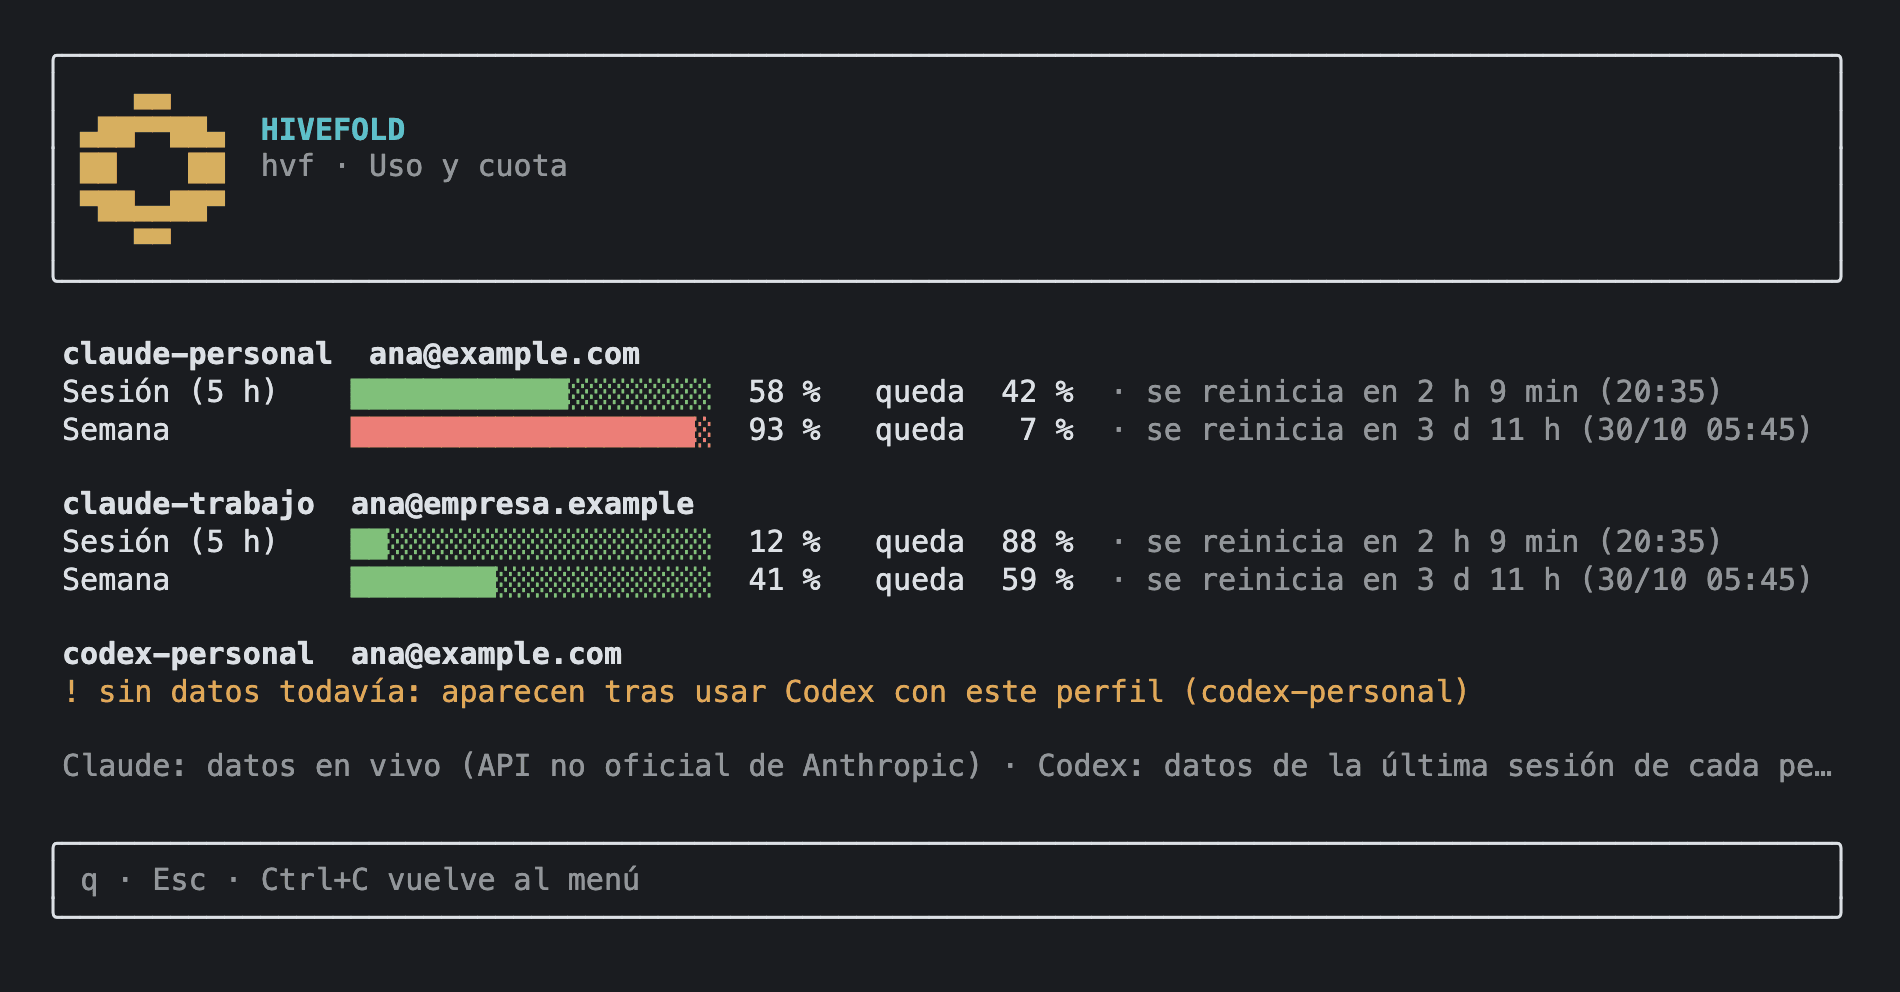The height and width of the screenshot is (992, 1900).
Task: Click the 'queda 7 %' remaining value
Action: [x=975, y=431]
